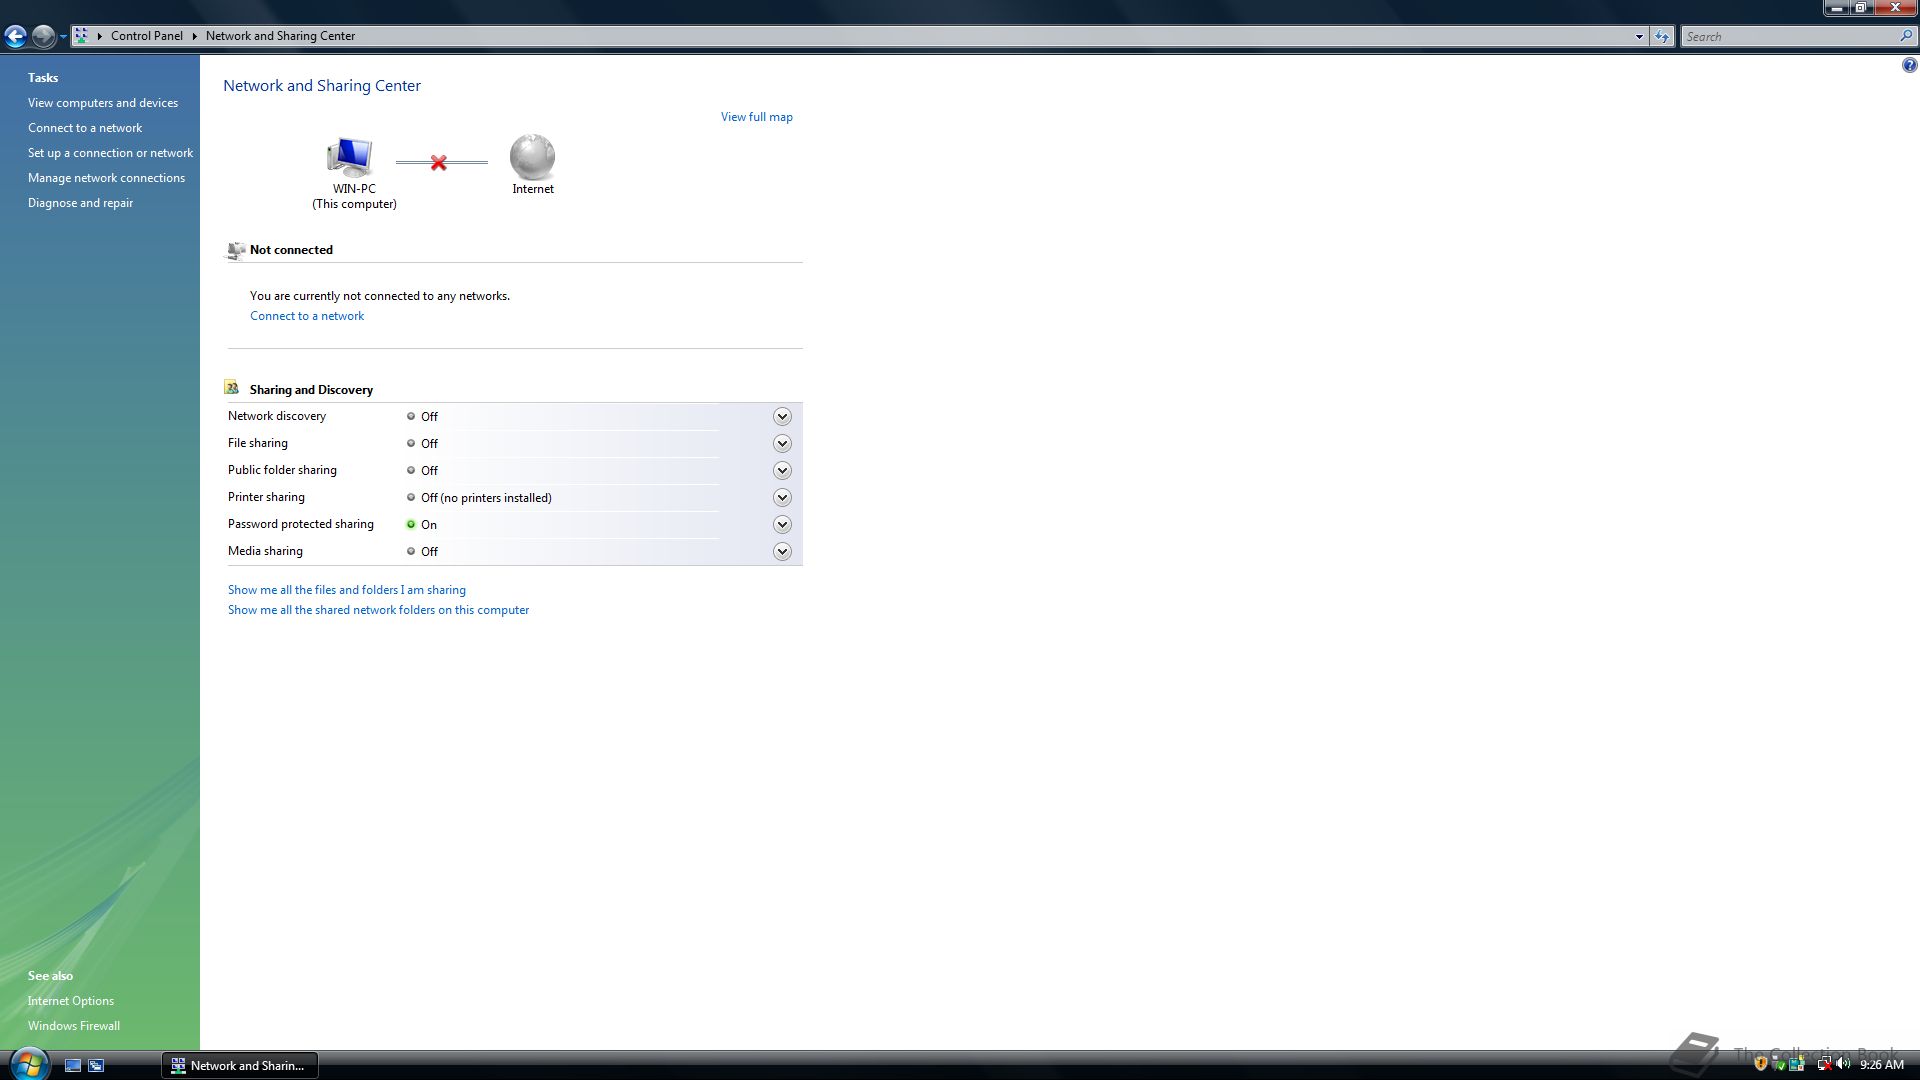Click the 9:26 AM clock
Screen dimensions: 1920x1080
pyautogui.click(x=1882, y=1065)
